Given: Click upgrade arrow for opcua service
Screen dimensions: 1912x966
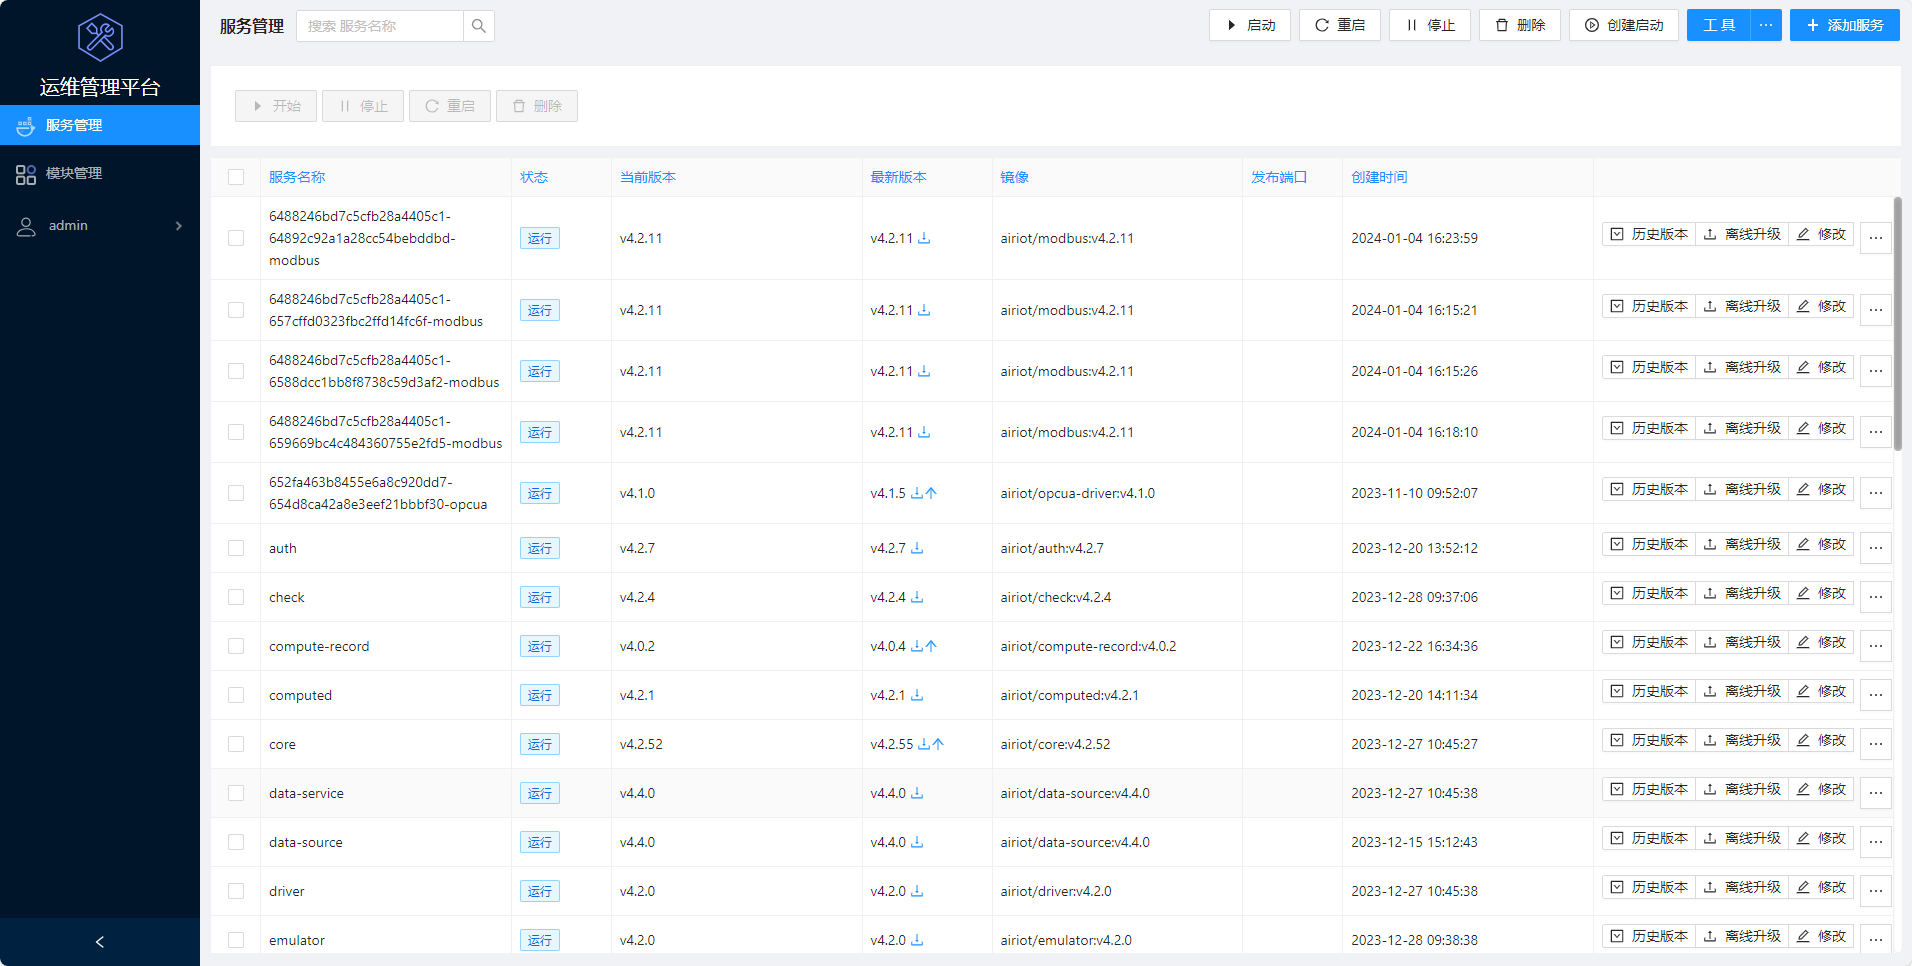Looking at the screenshot, I should point(931,493).
